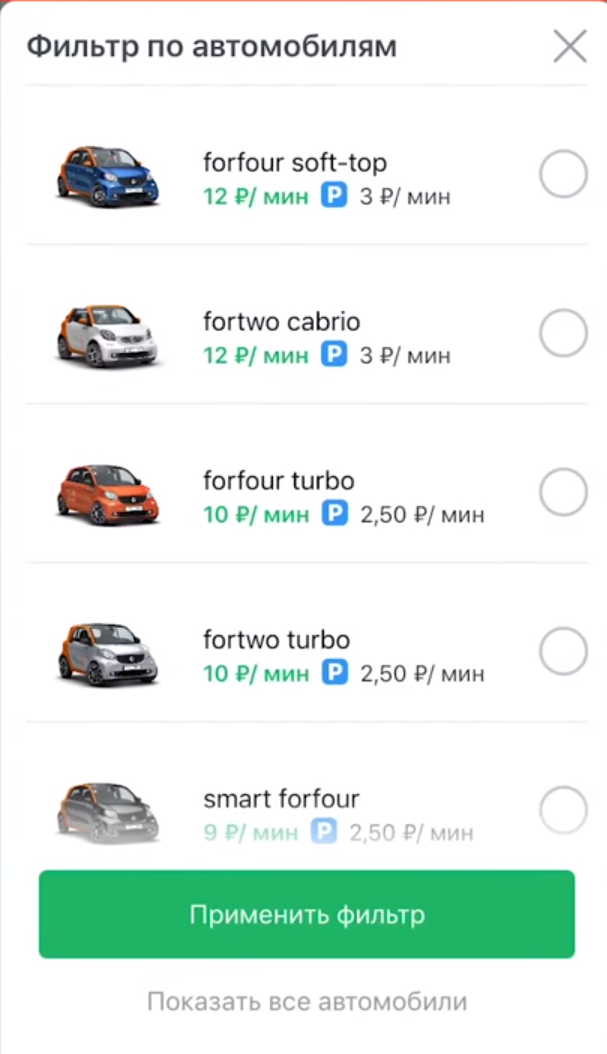Screen dimensions: 607x1054
Task: Click the orange forfour turbo car image
Action: [x=107, y=494]
